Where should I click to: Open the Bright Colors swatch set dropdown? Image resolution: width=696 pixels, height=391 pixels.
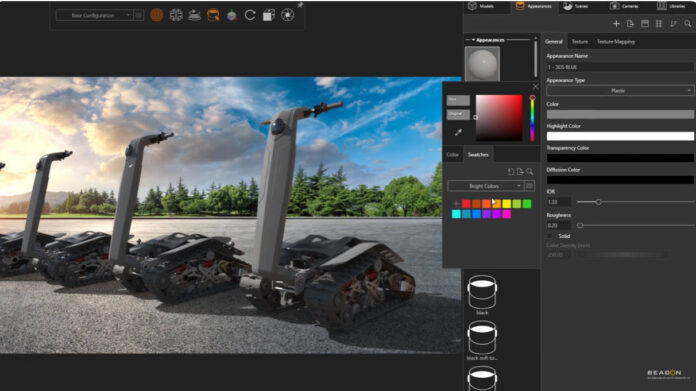(x=486, y=186)
